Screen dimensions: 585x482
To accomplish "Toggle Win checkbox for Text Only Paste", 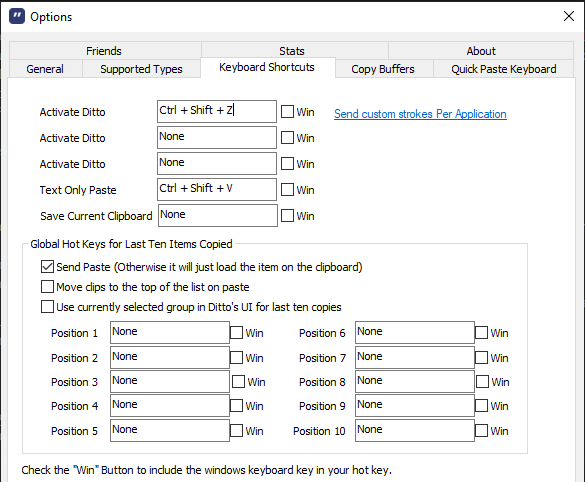I will point(287,190).
